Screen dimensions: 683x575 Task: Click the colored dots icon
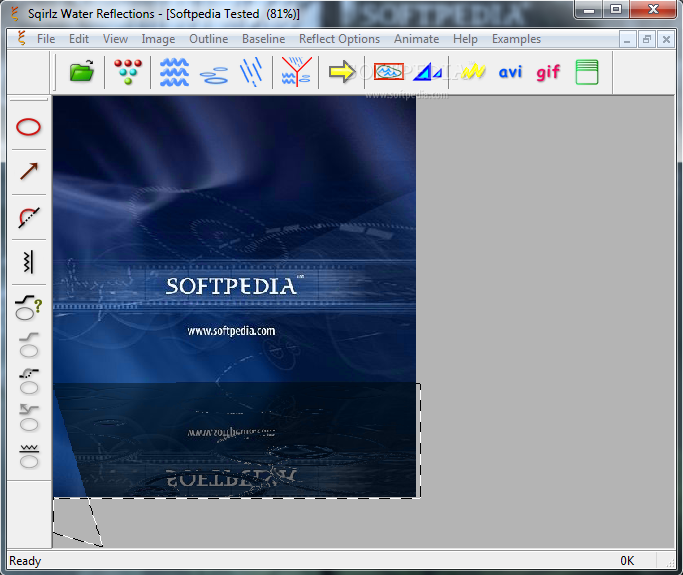coord(128,72)
